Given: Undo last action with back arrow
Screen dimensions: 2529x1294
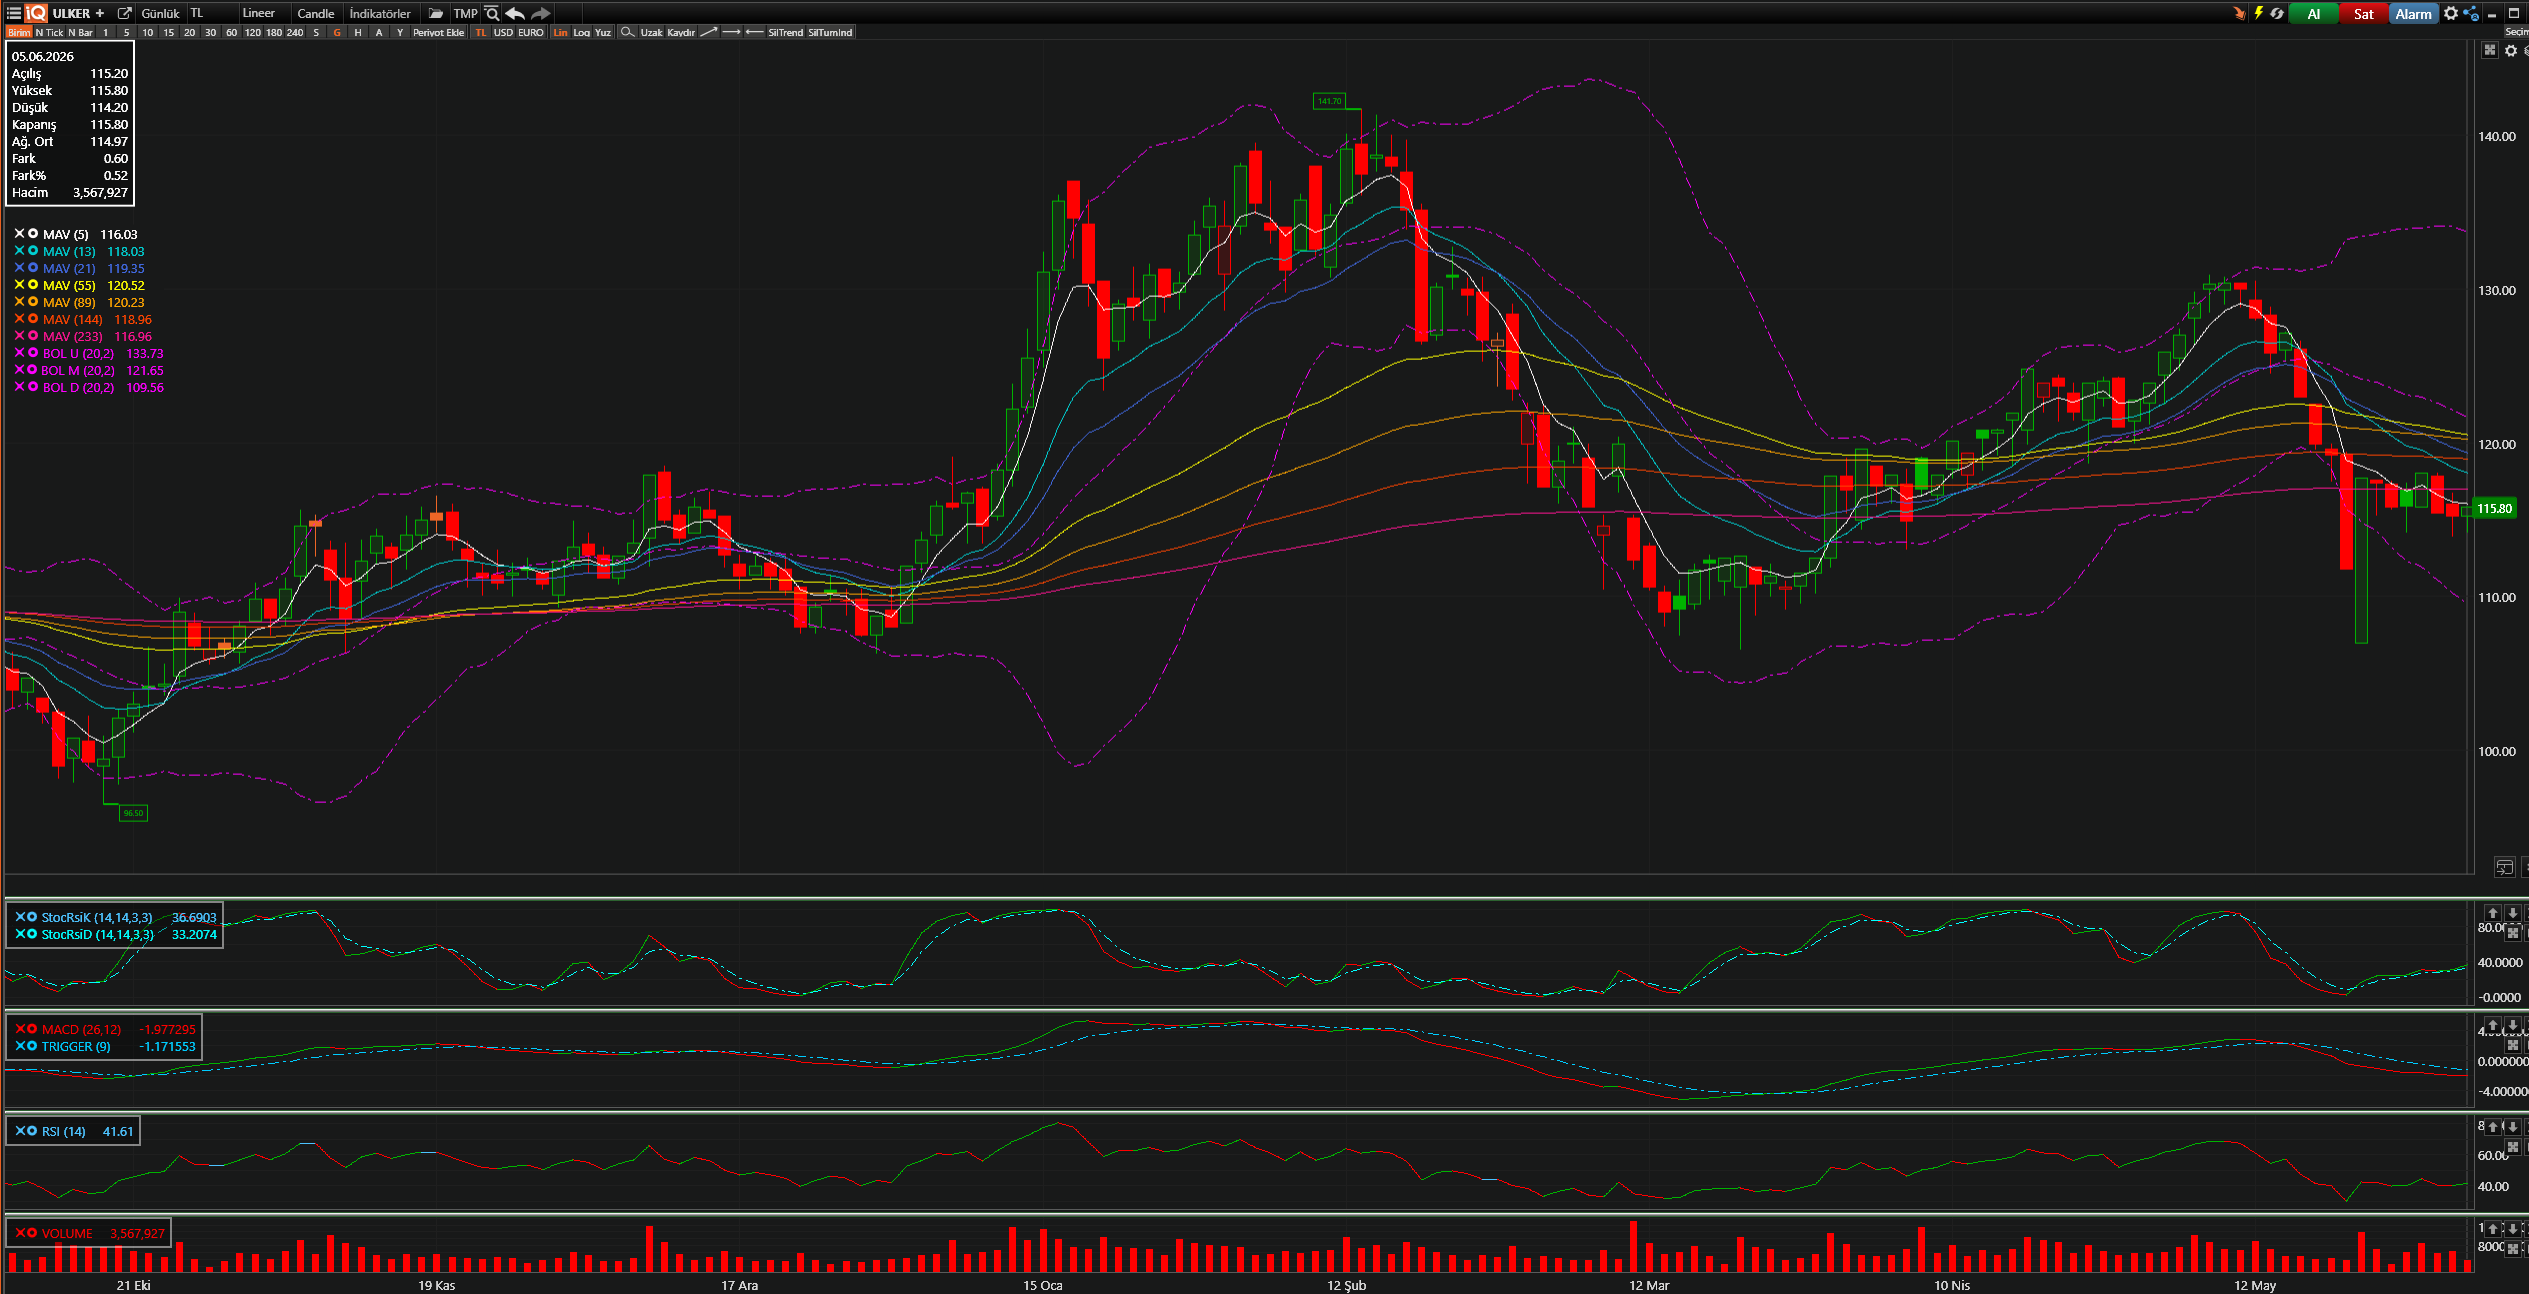Looking at the screenshot, I should (515, 13).
